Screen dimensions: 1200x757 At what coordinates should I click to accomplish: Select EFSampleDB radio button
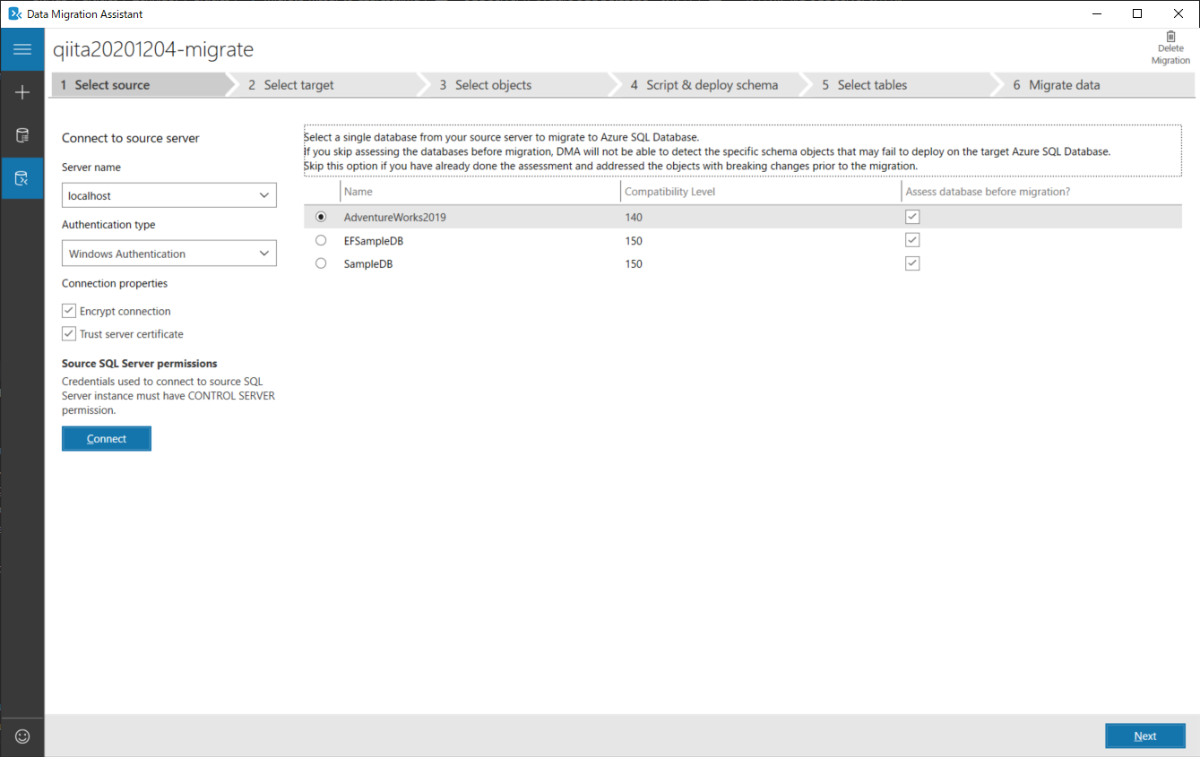click(321, 240)
